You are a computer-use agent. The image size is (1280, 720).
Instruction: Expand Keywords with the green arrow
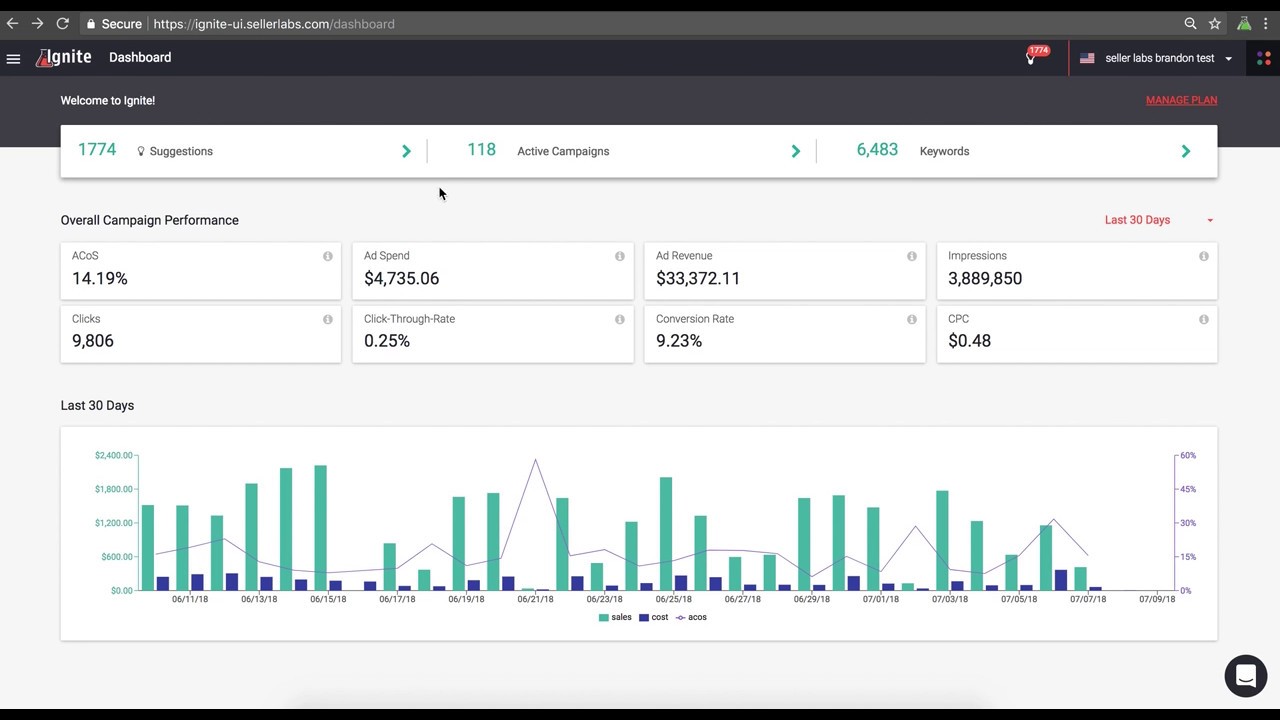click(1186, 151)
